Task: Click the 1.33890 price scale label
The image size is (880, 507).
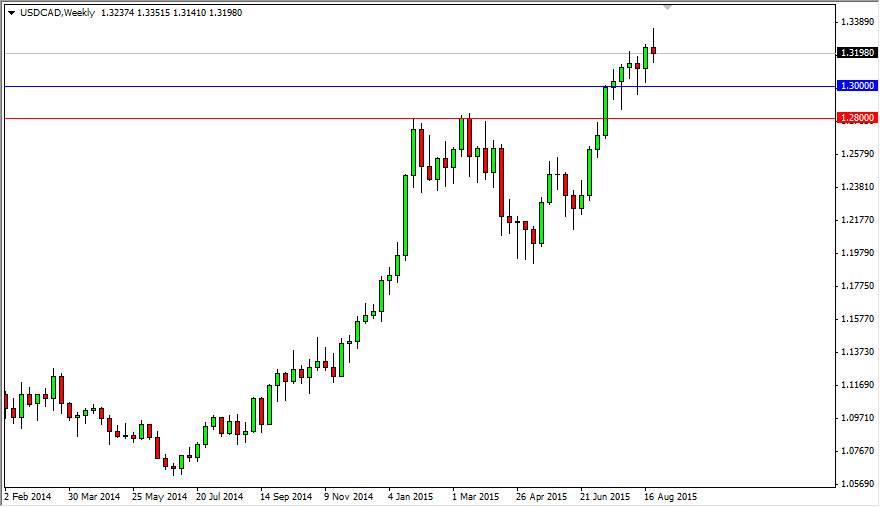Action: click(858, 22)
